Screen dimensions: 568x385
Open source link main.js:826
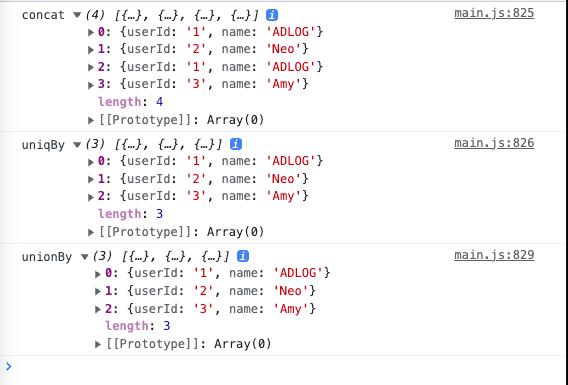click(x=494, y=143)
